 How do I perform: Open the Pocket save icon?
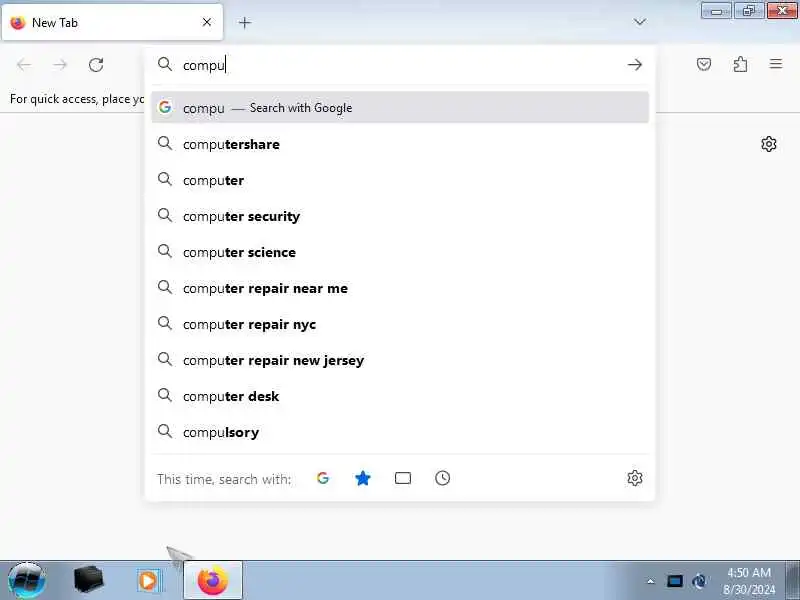pos(704,64)
